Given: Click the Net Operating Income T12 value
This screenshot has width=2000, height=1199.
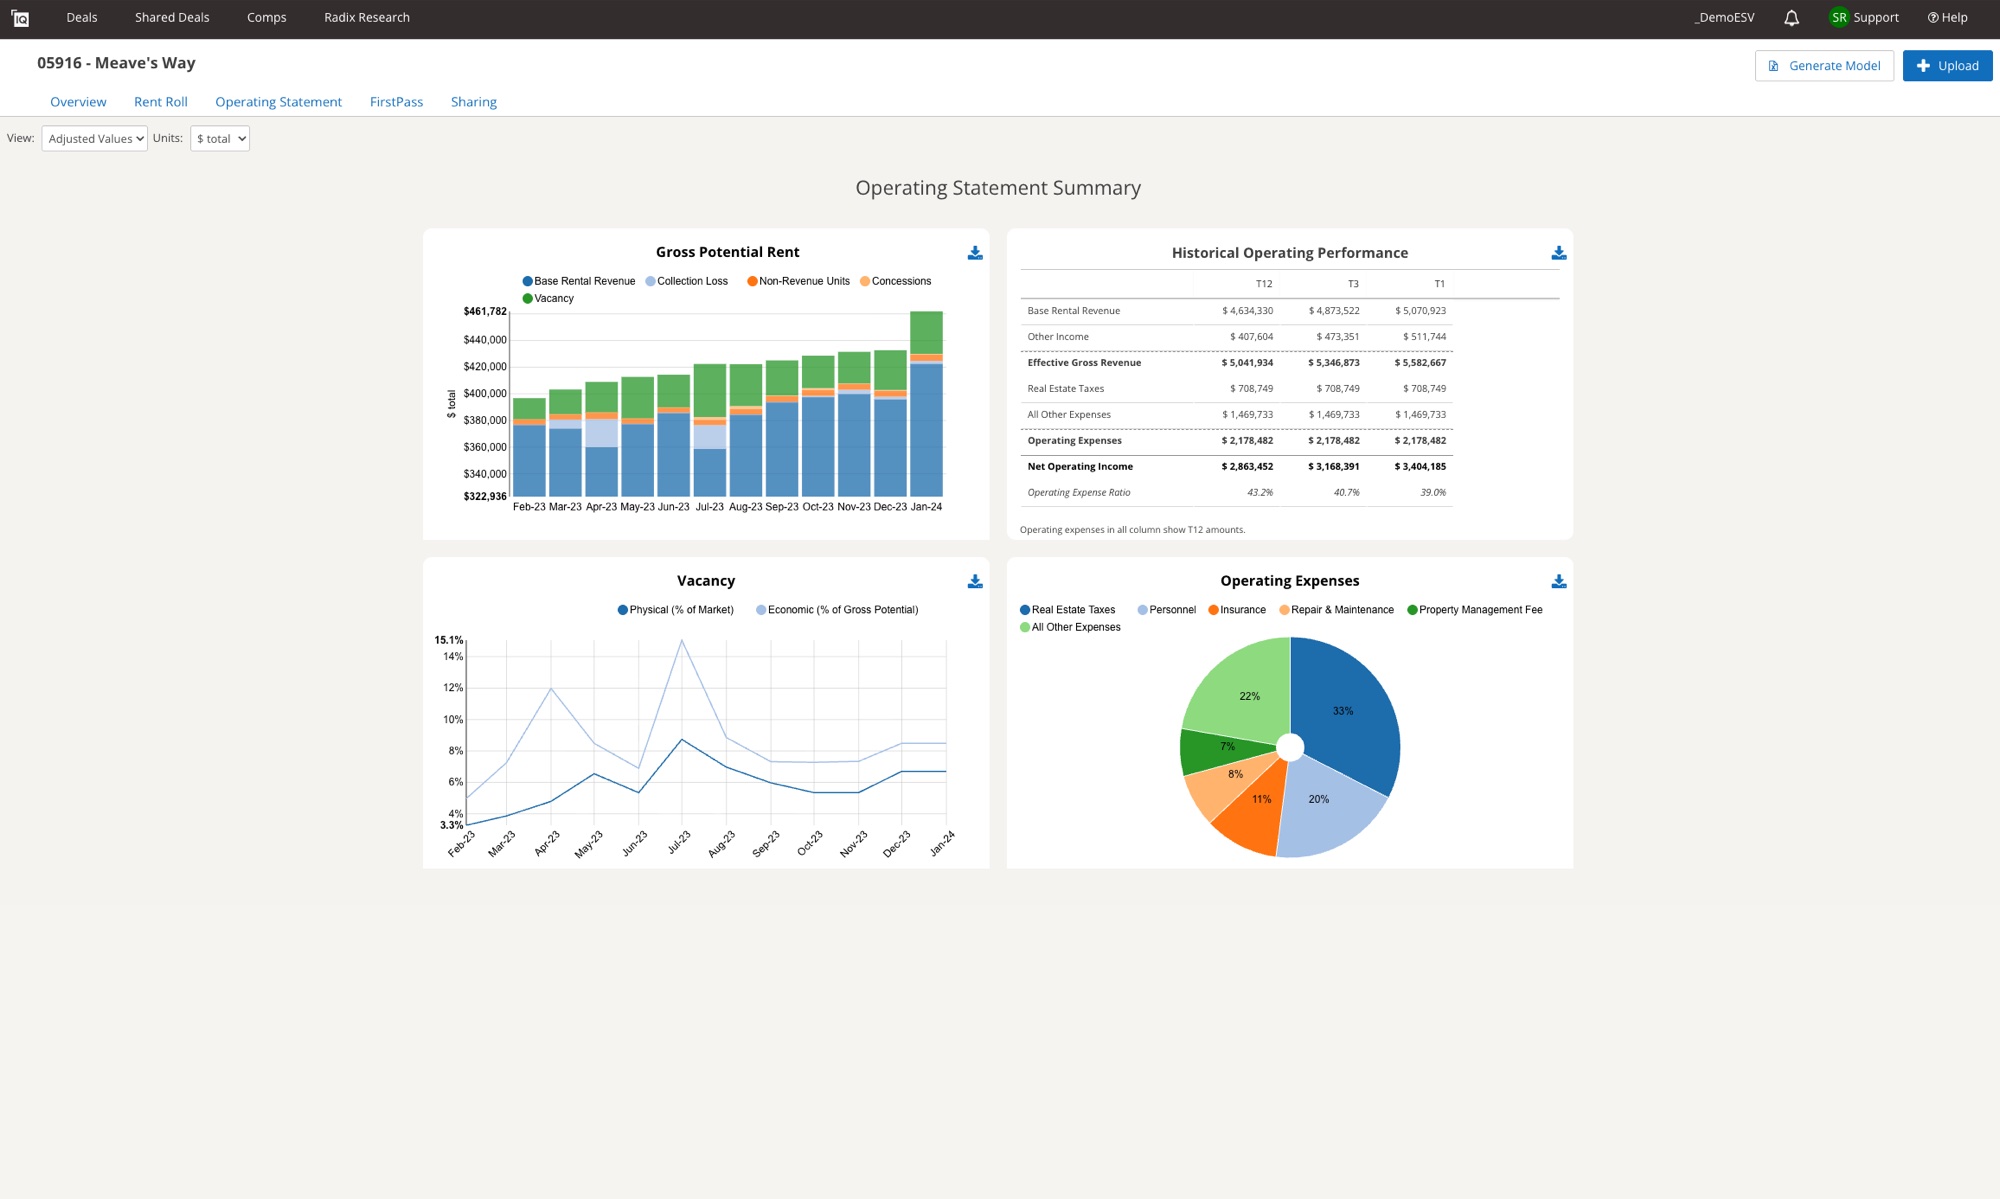Looking at the screenshot, I should [x=1247, y=467].
